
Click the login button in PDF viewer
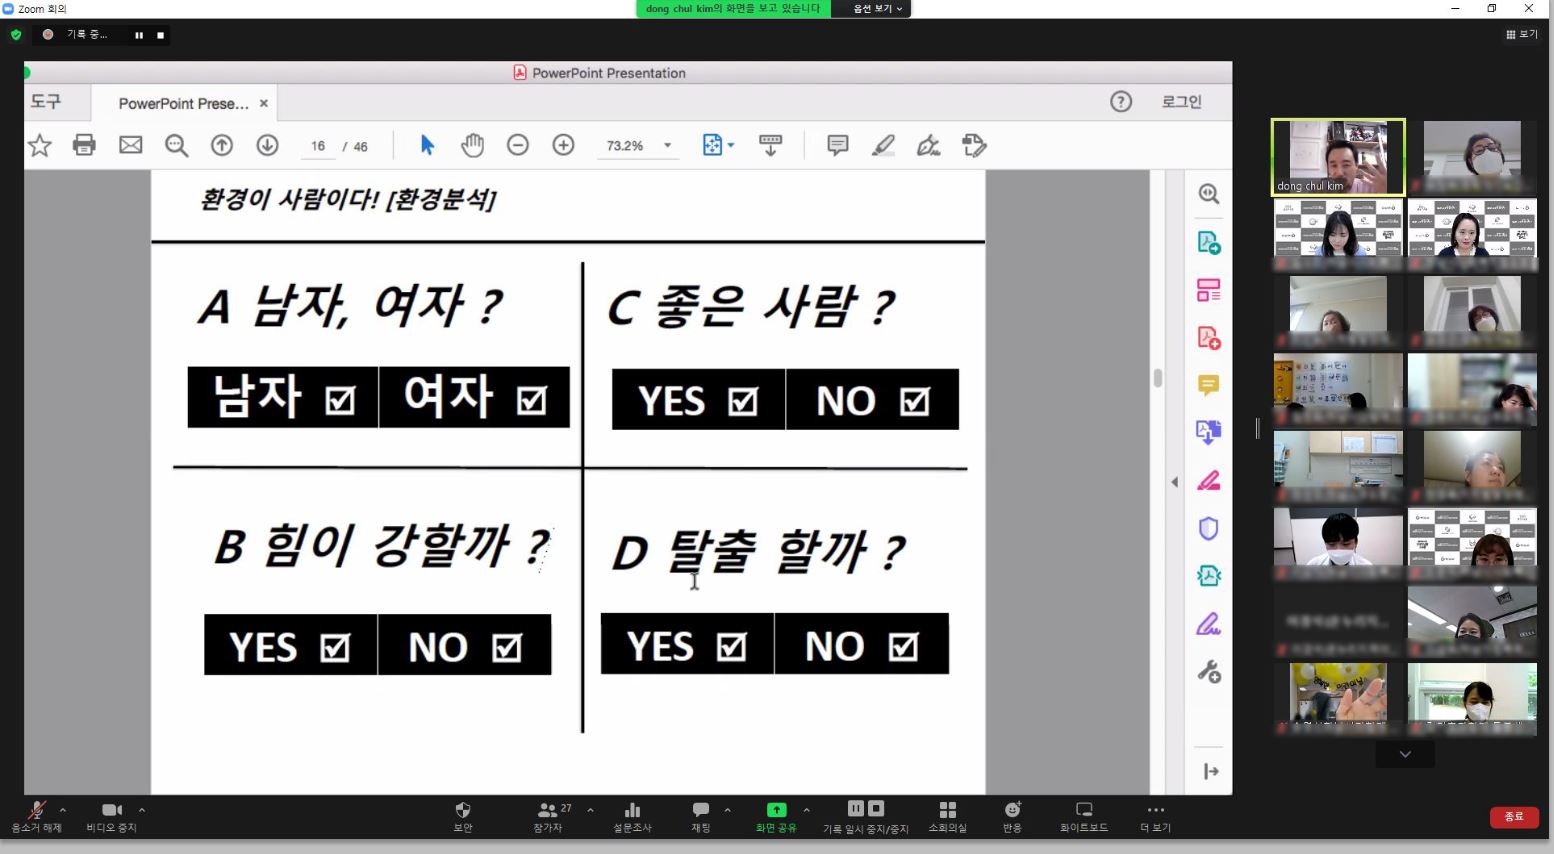1181,102
